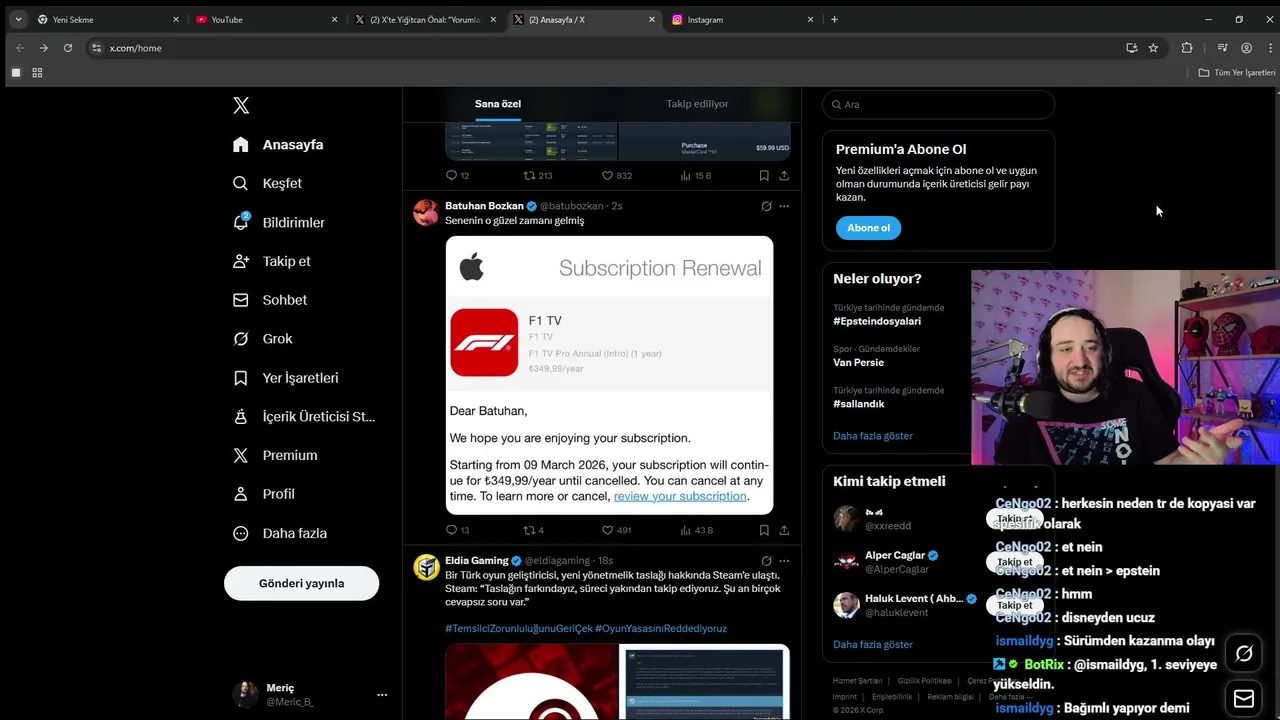1280x720 pixels.
Task: Reload the page
Action: click(x=68, y=48)
